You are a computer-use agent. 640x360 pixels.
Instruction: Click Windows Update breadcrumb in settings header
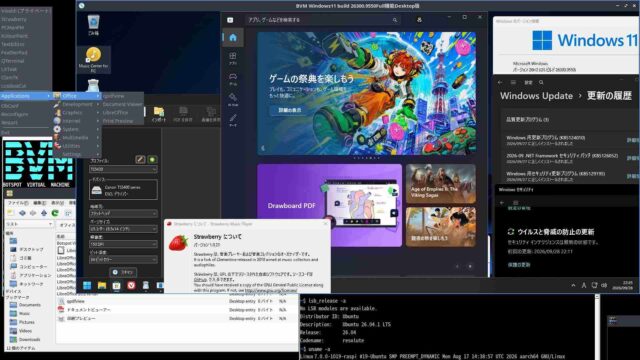pos(536,96)
